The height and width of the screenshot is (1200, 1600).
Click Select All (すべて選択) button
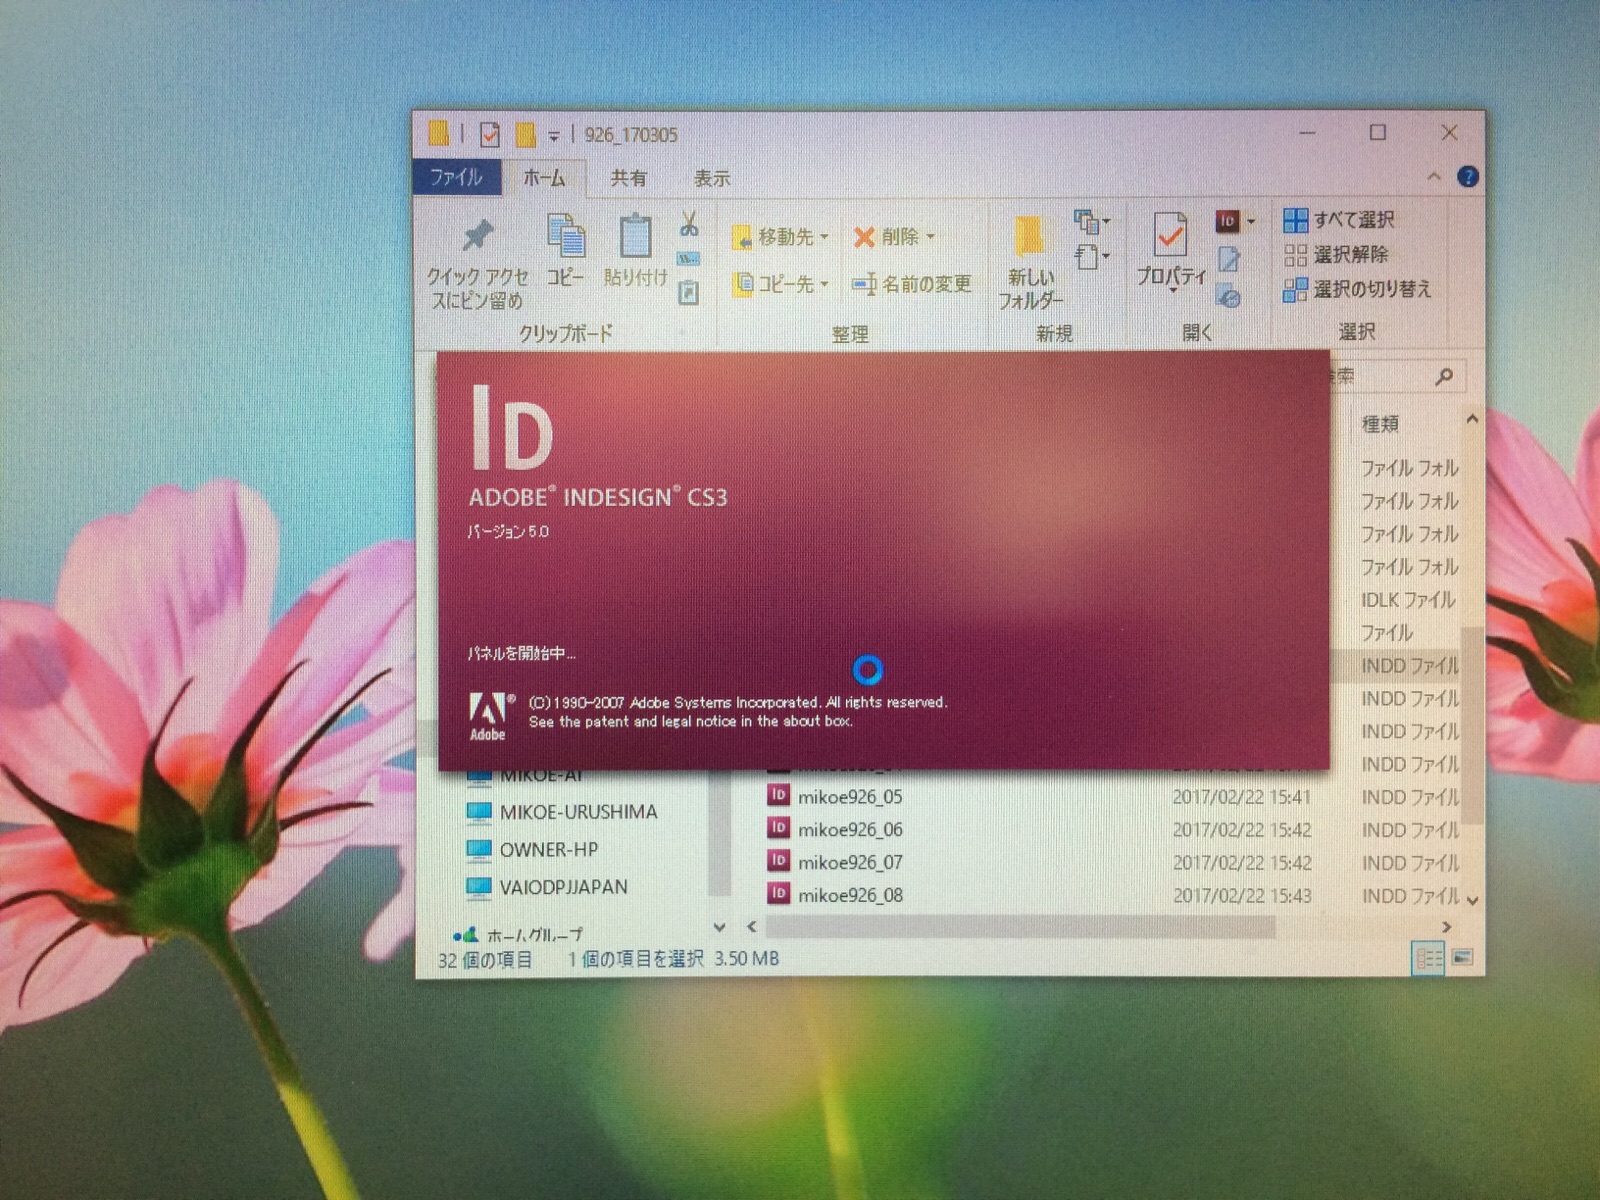pyautogui.click(x=1340, y=220)
